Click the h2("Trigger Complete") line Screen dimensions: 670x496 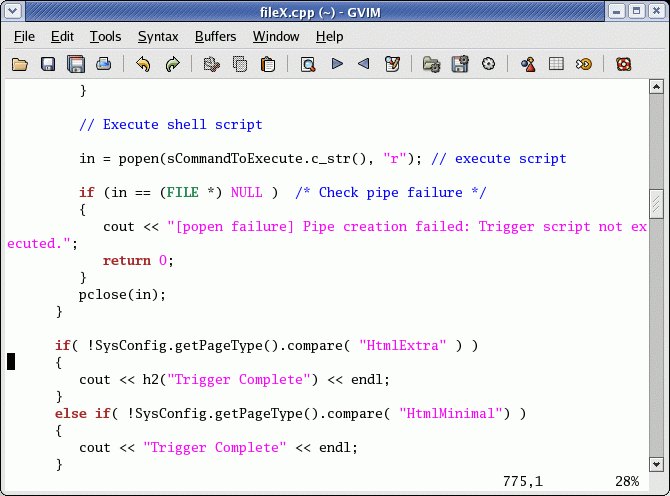234,380
